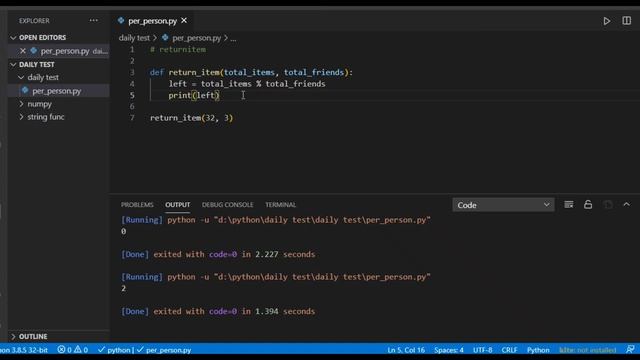Screen dimensions: 640x360
Task: Clear the output with the list icon
Action: click(569, 204)
